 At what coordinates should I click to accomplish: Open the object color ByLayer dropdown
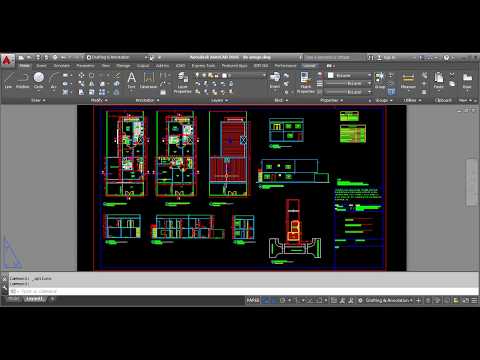pyautogui.click(x=369, y=75)
